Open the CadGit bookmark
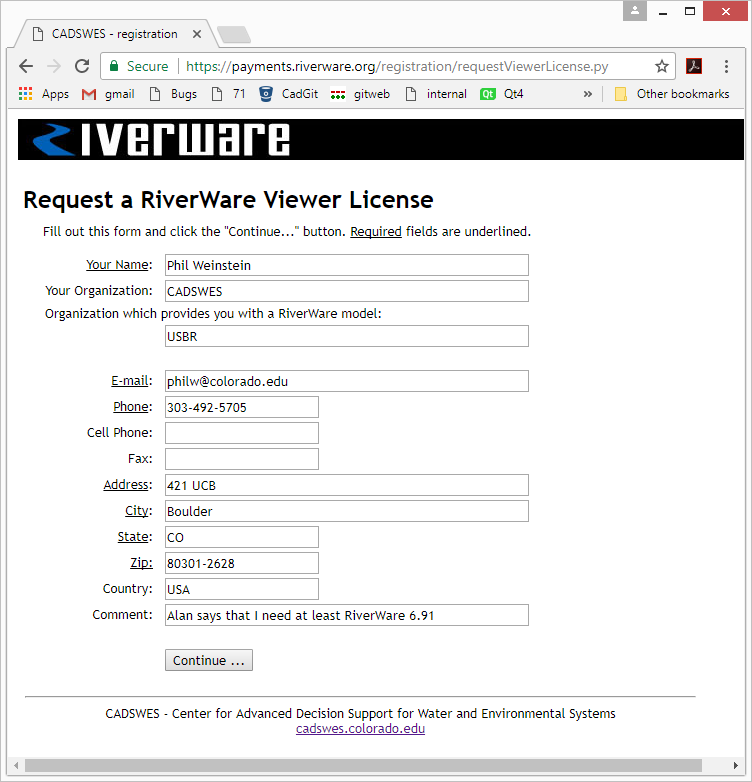This screenshot has width=752, height=782. [288, 94]
